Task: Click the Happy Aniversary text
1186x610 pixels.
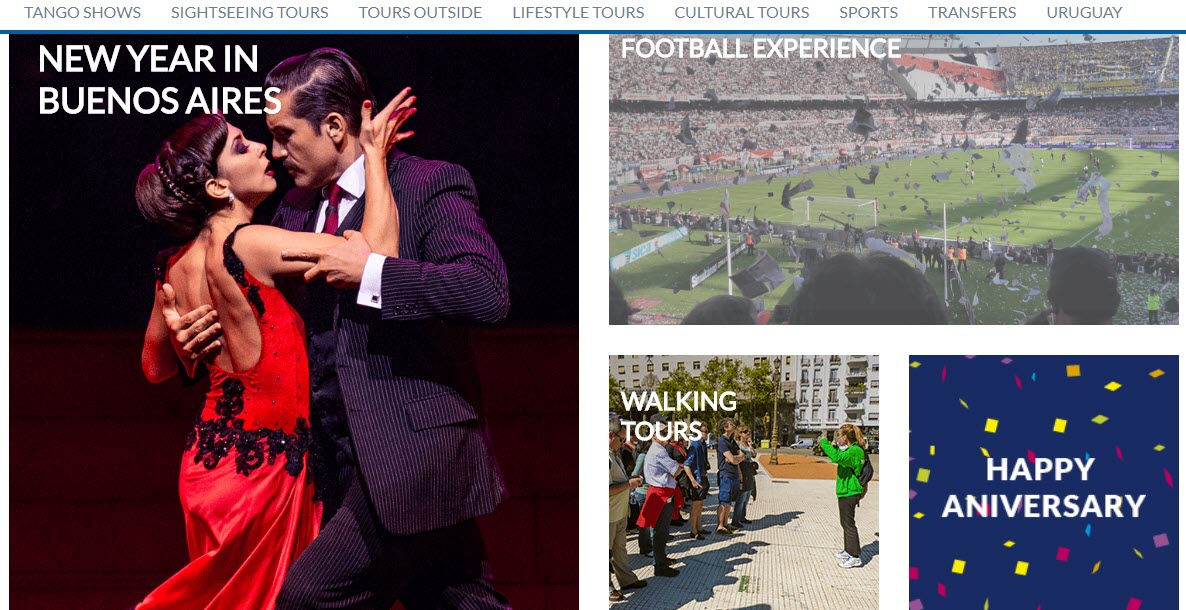Action: click(x=1044, y=487)
